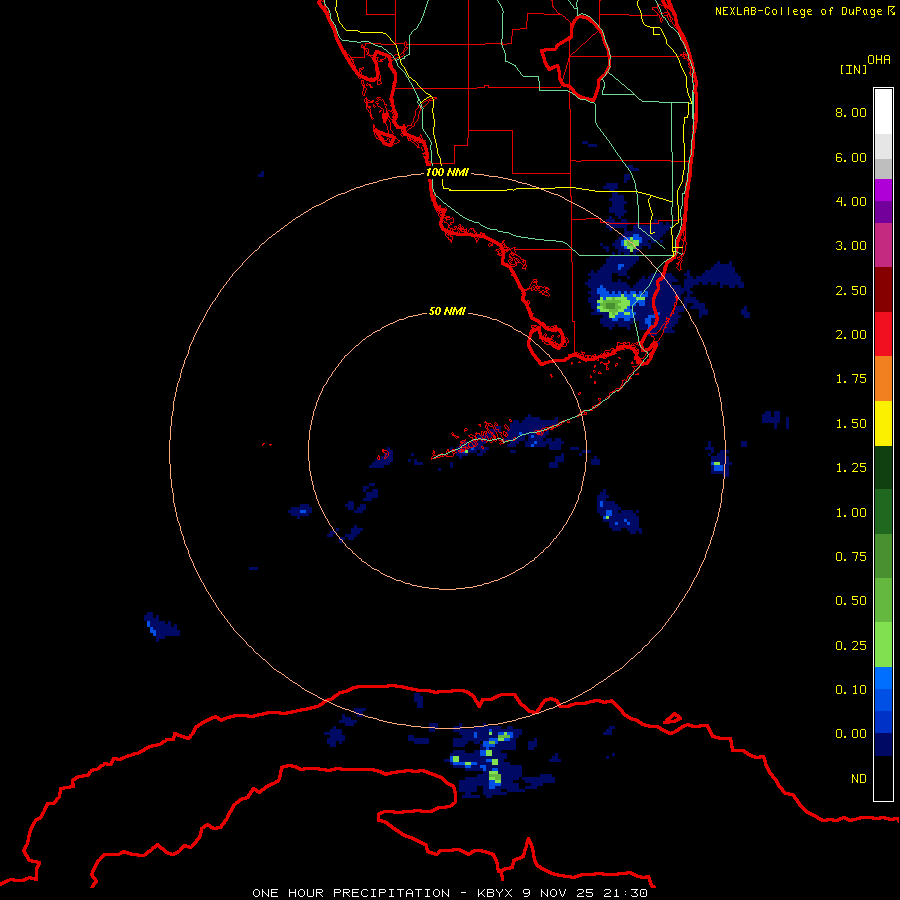
Task: Click the 3.00 legend value
Action: pos(851,246)
